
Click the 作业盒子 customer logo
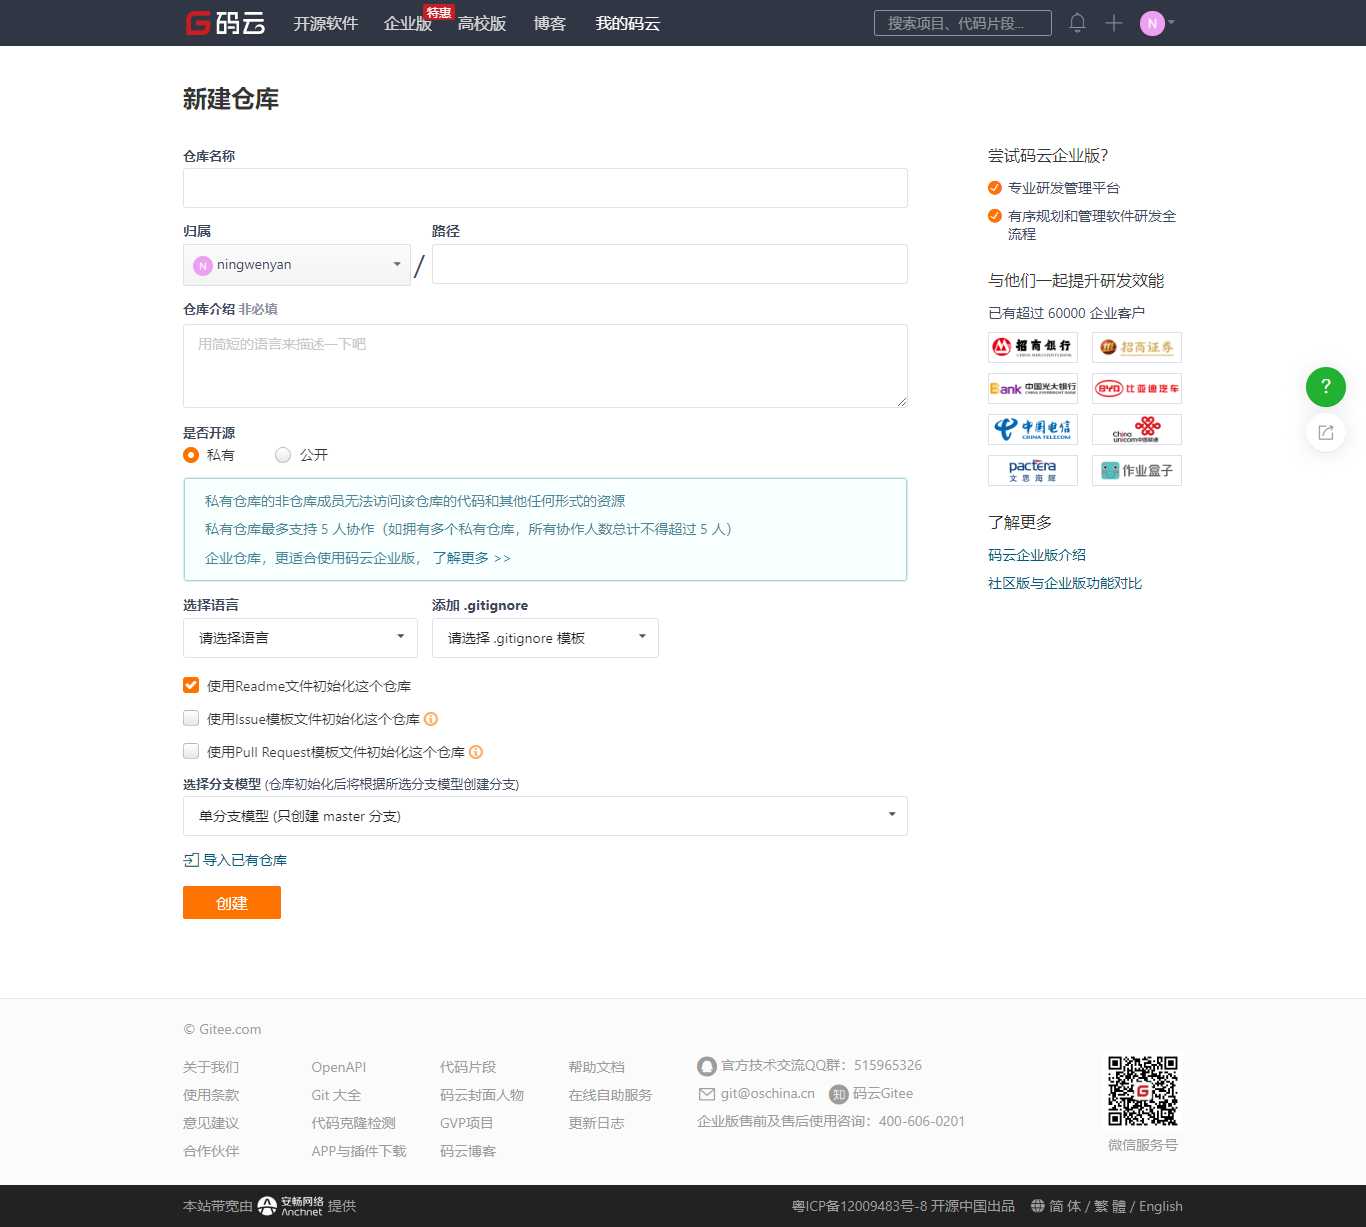1137,470
